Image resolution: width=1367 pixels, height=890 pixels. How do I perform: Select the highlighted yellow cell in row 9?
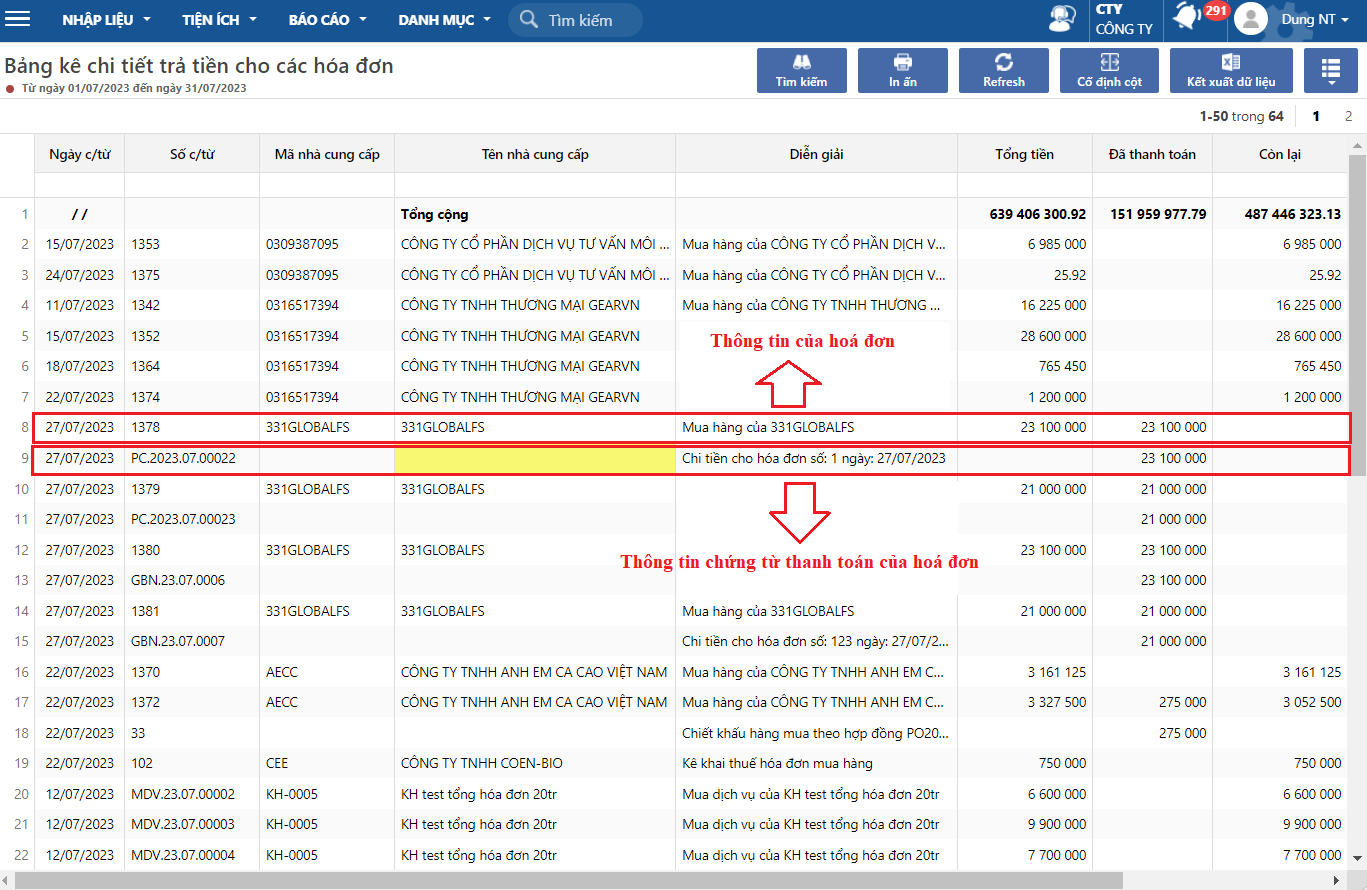point(534,459)
